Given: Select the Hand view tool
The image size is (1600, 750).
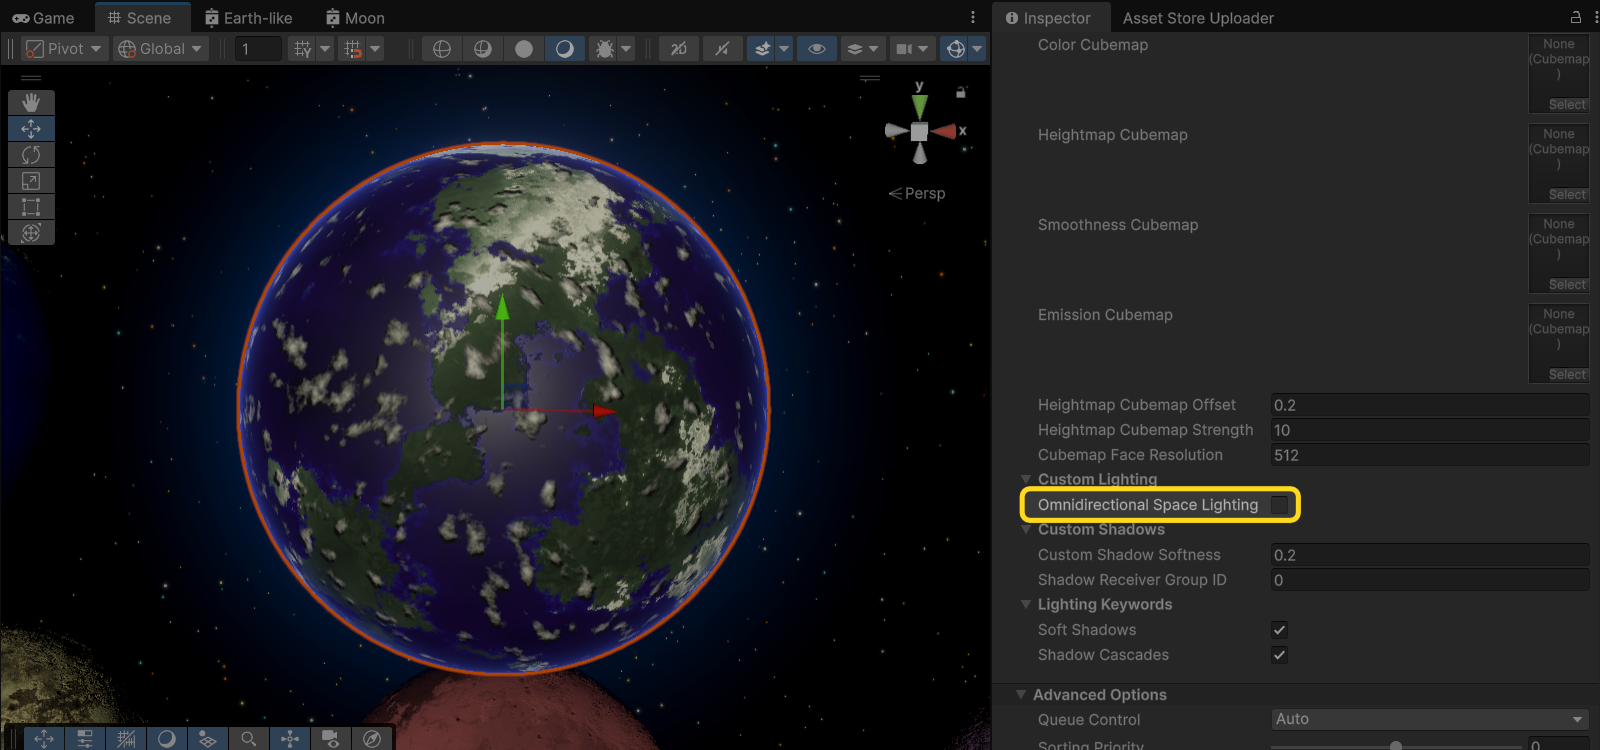Looking at the screenshot, I should click(x=31, y=102).
